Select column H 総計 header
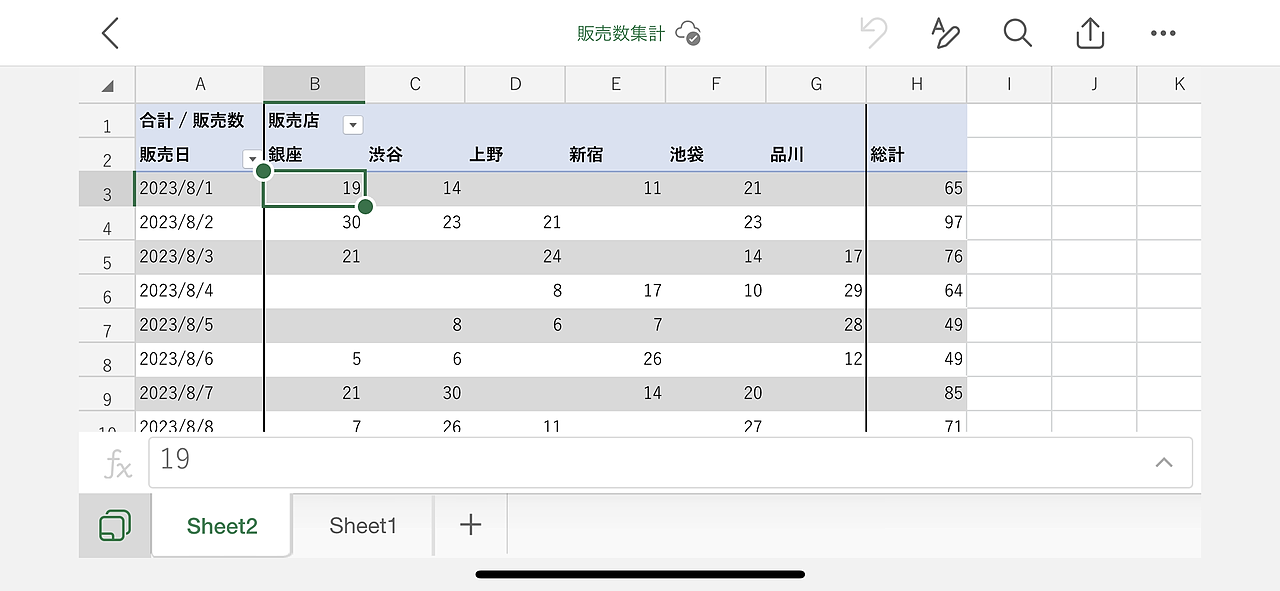Image resolution: width=1280 pixels, height=591 pixels. 915,84
